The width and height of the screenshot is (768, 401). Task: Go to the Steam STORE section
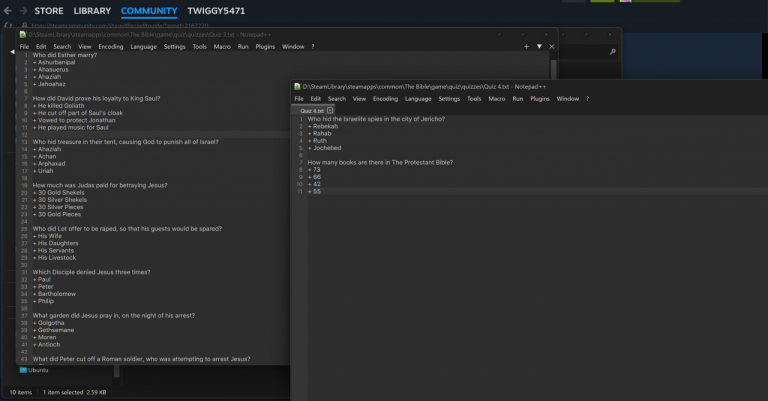(x=49, y=11)
